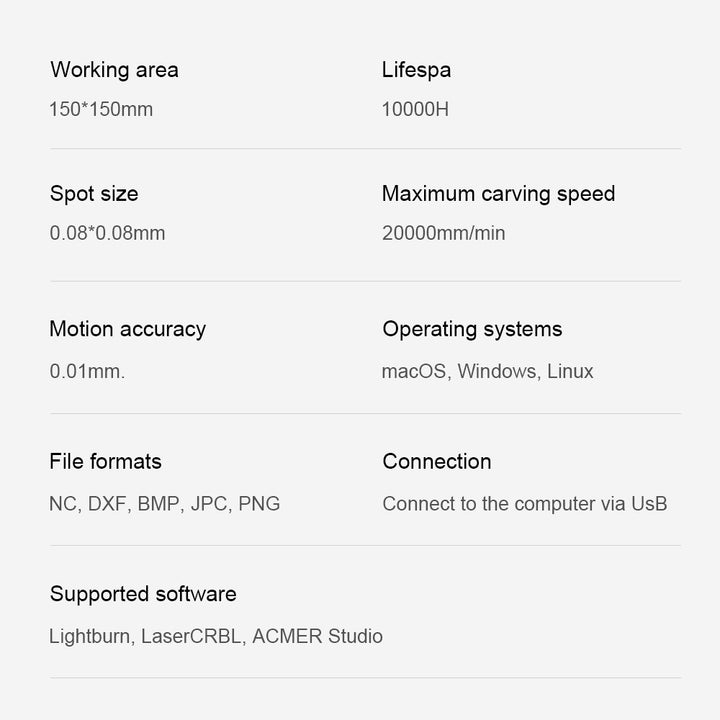
Task: Click the Motion accuracy heading
Action: pyautogui.click(x=127, y=329)
